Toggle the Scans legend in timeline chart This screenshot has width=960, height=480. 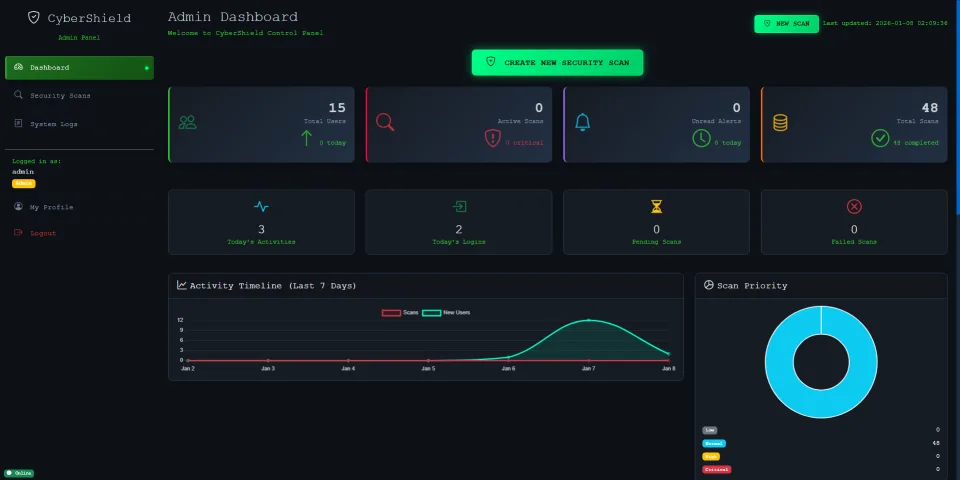400,313
